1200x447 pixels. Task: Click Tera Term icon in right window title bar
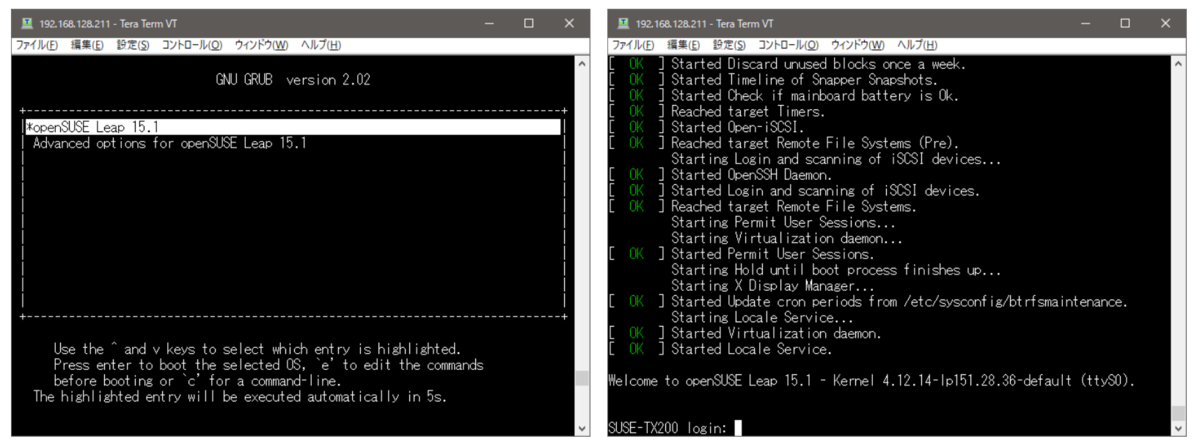(624, 23)
